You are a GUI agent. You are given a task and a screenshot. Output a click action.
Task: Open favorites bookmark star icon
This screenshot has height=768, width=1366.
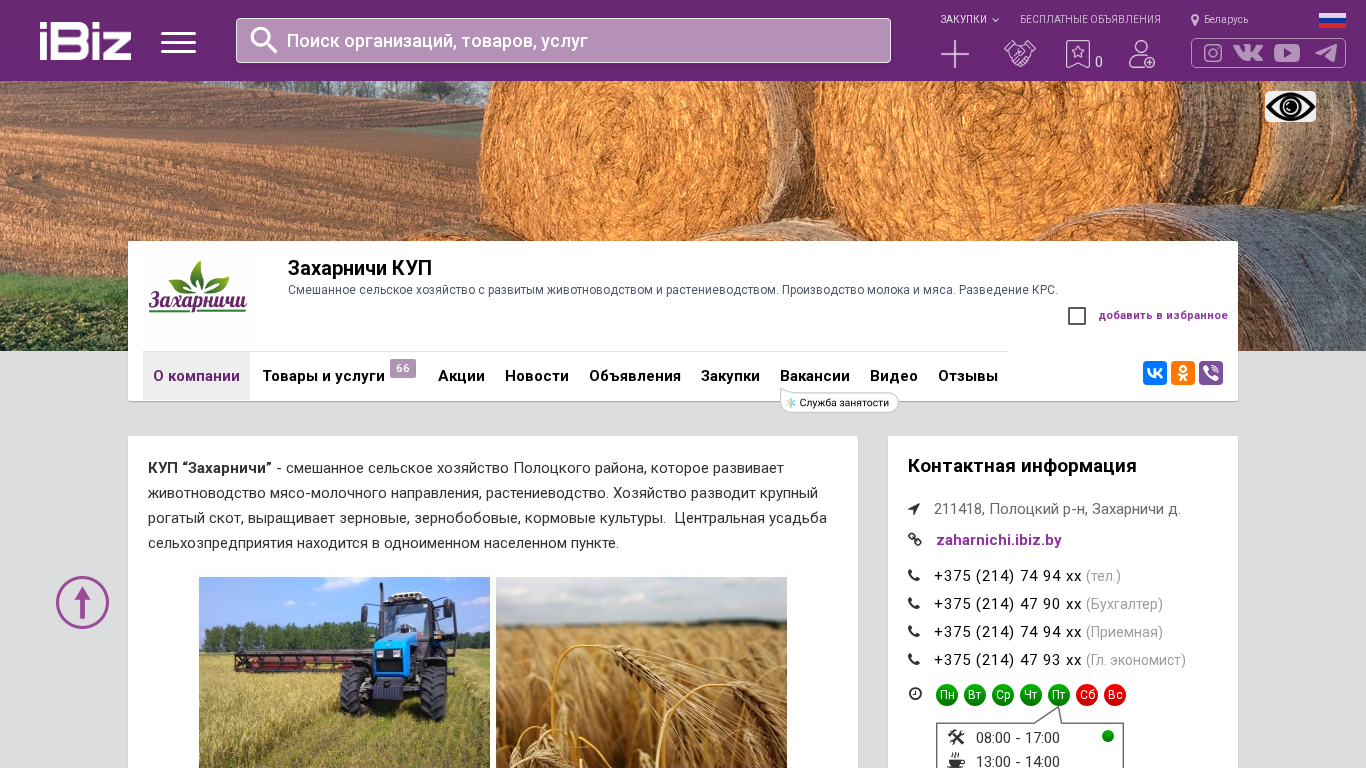(x=1078, y=54)
